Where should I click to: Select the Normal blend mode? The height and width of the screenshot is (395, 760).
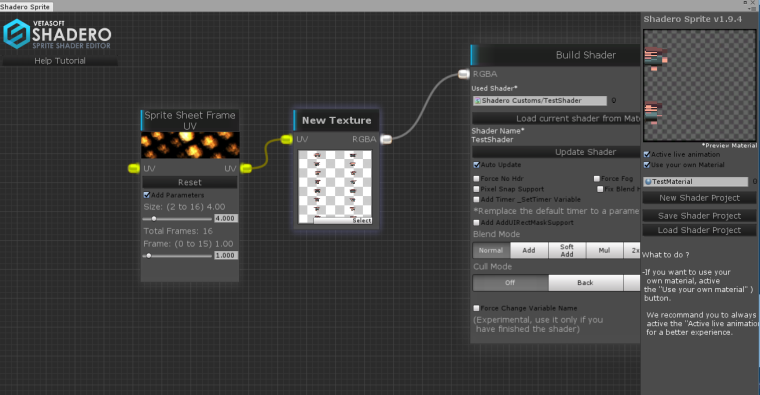(491, 250)
